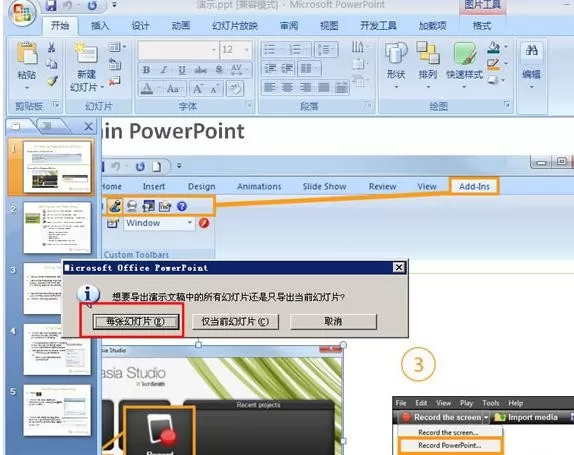Viewport: 574px width, 455px height.
Task: Decrease font size with small A
Action: tap(215, 88)
